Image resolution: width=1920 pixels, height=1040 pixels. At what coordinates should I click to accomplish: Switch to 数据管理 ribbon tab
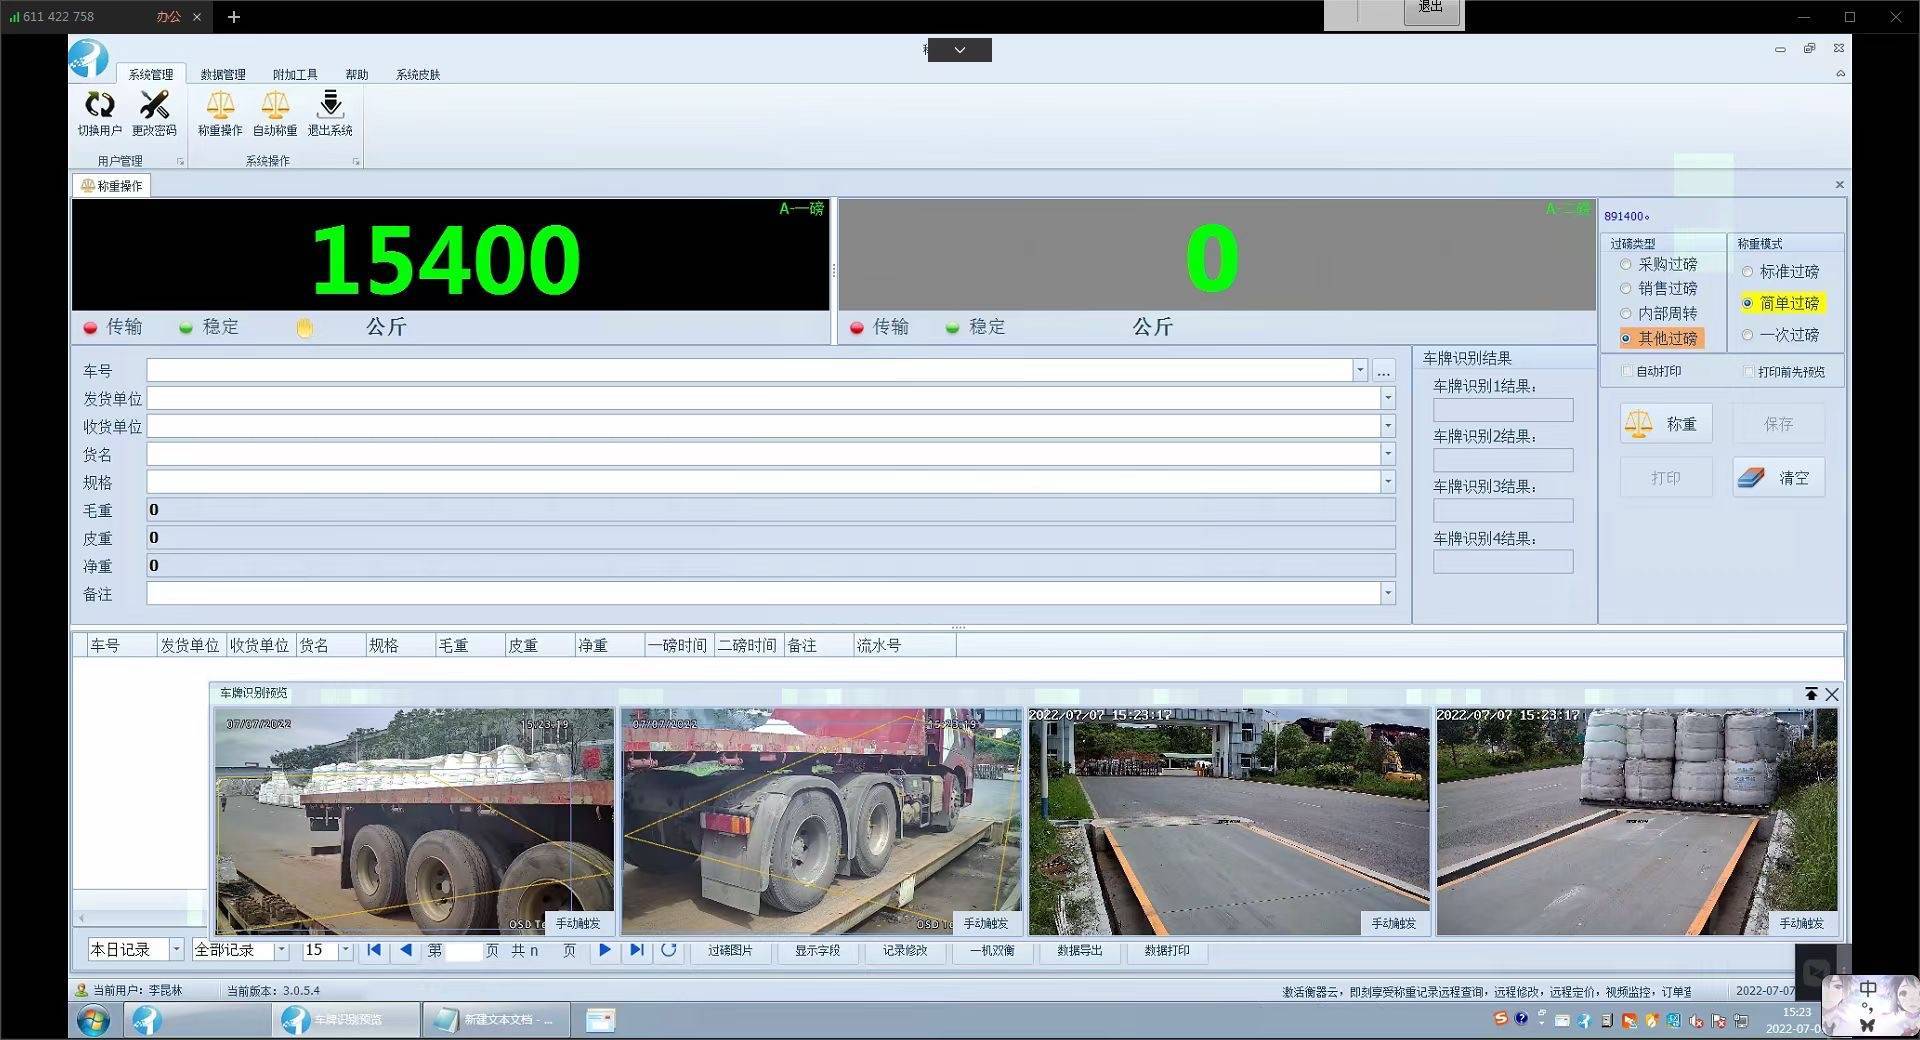click(222, 75)
